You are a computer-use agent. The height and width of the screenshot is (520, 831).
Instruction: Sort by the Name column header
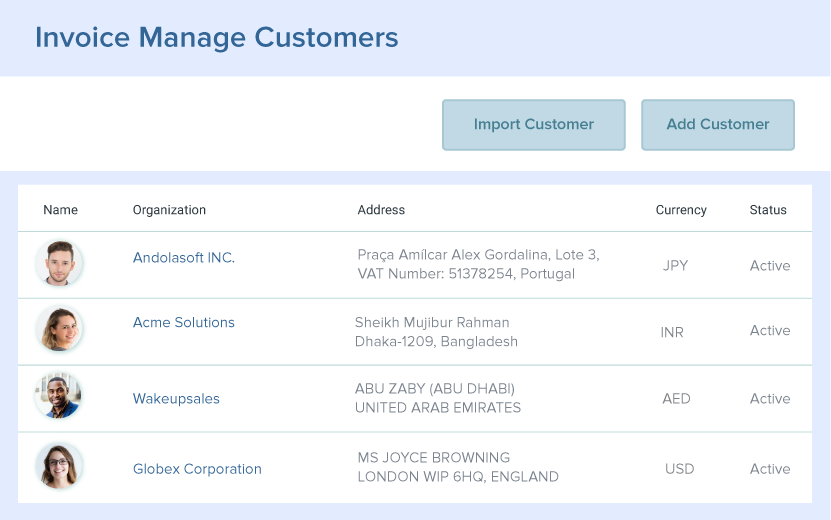click(60, 210)
